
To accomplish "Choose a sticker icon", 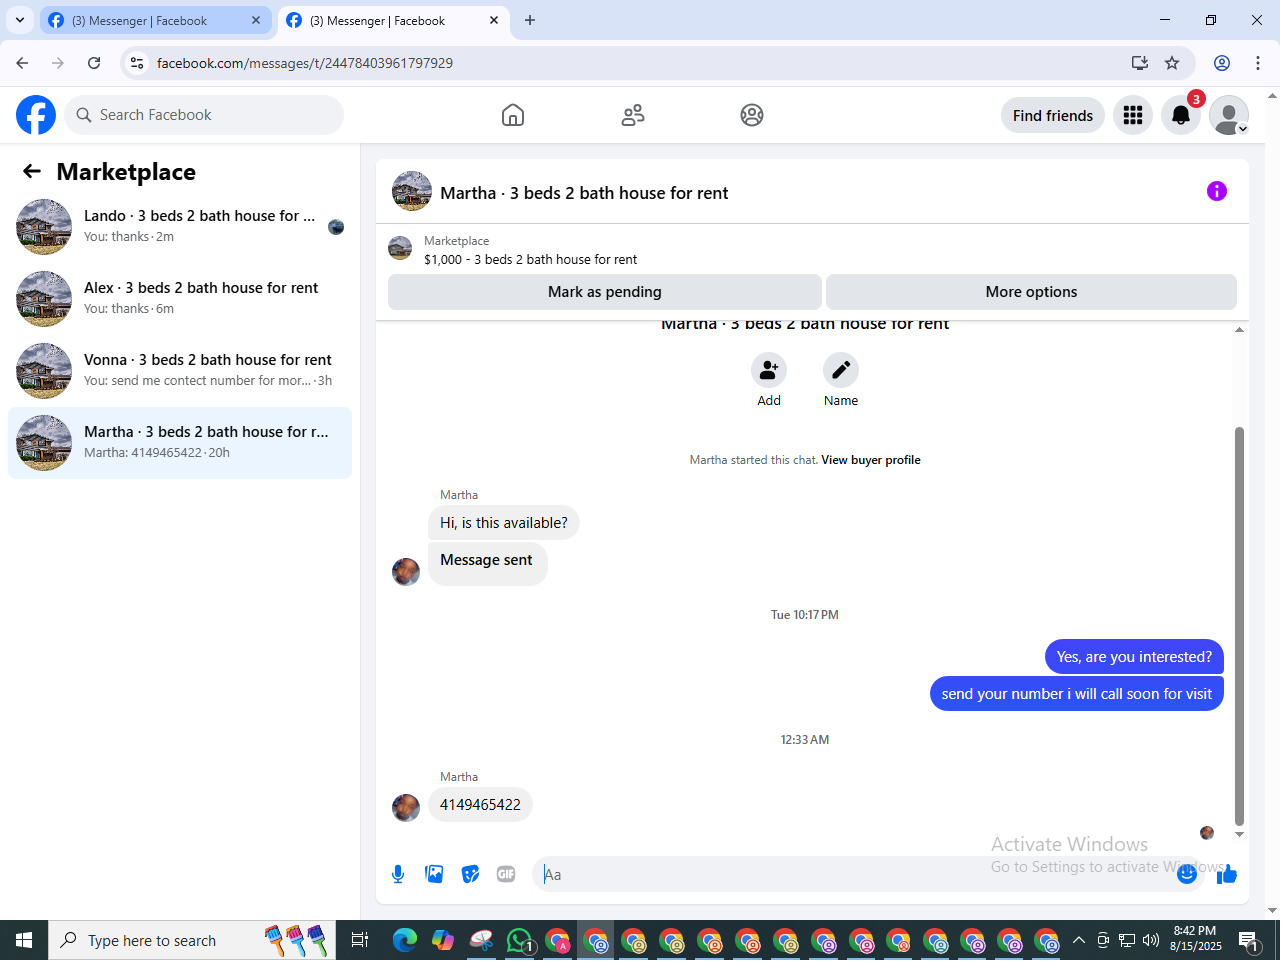I will (x=470, y=874).
